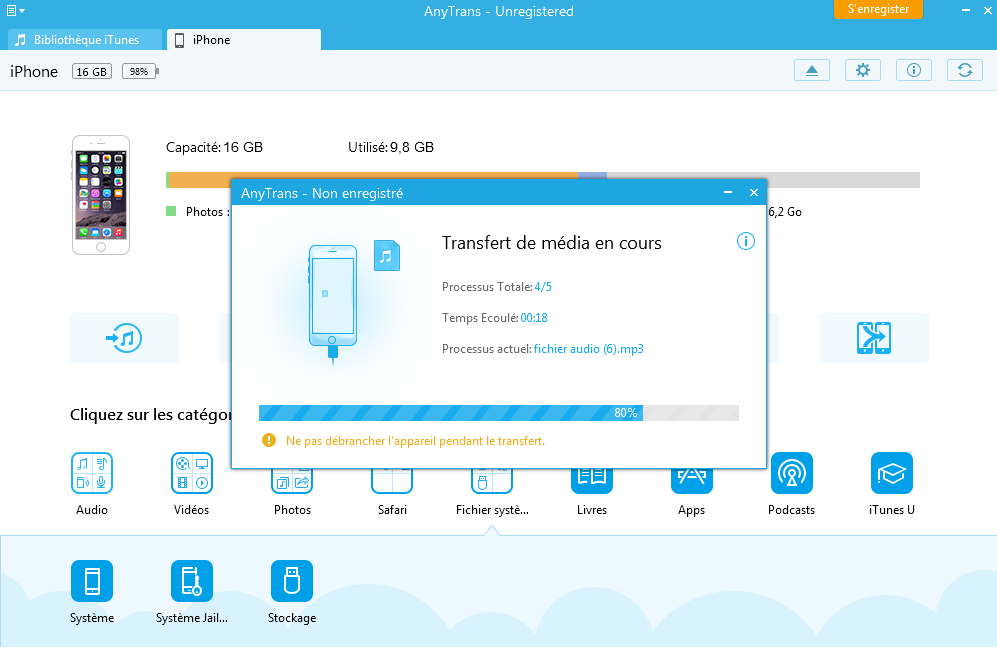The image size is (997, 648).
Task: Open the Stockage section
Action: pyautogui.click(x=292, y=581)
